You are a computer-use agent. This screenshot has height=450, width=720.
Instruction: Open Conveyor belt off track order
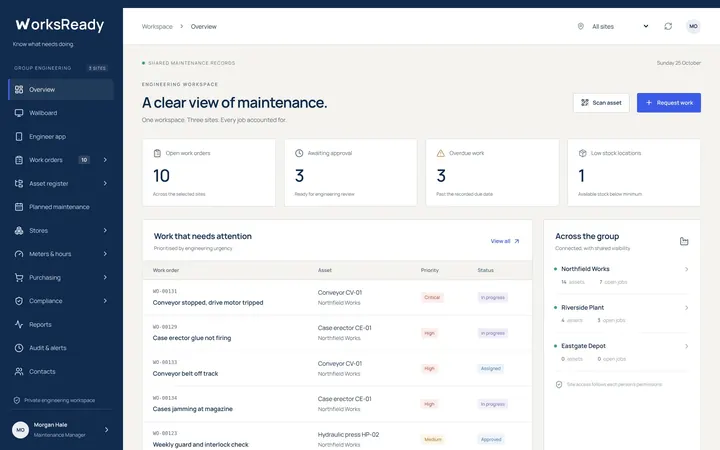[x=185, y=374]
